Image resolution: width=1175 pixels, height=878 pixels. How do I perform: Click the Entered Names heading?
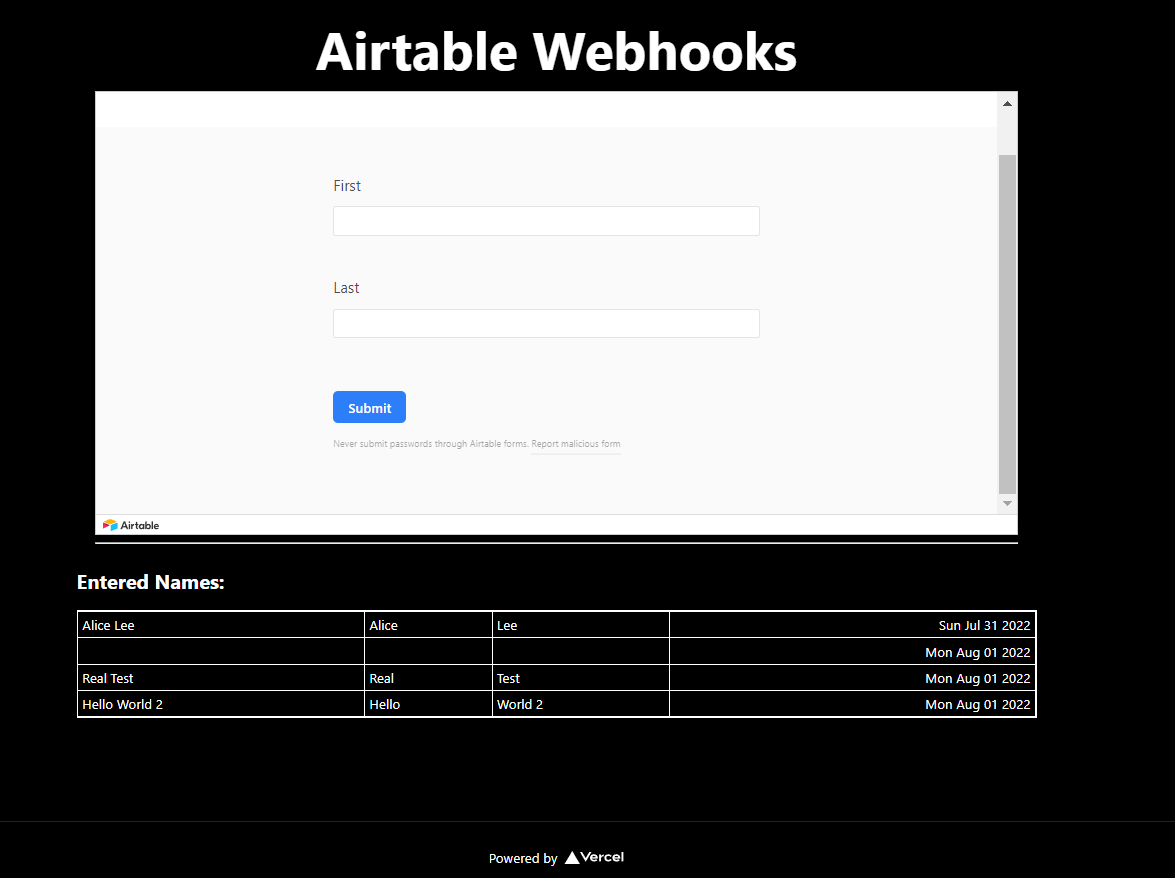point(151,582)
